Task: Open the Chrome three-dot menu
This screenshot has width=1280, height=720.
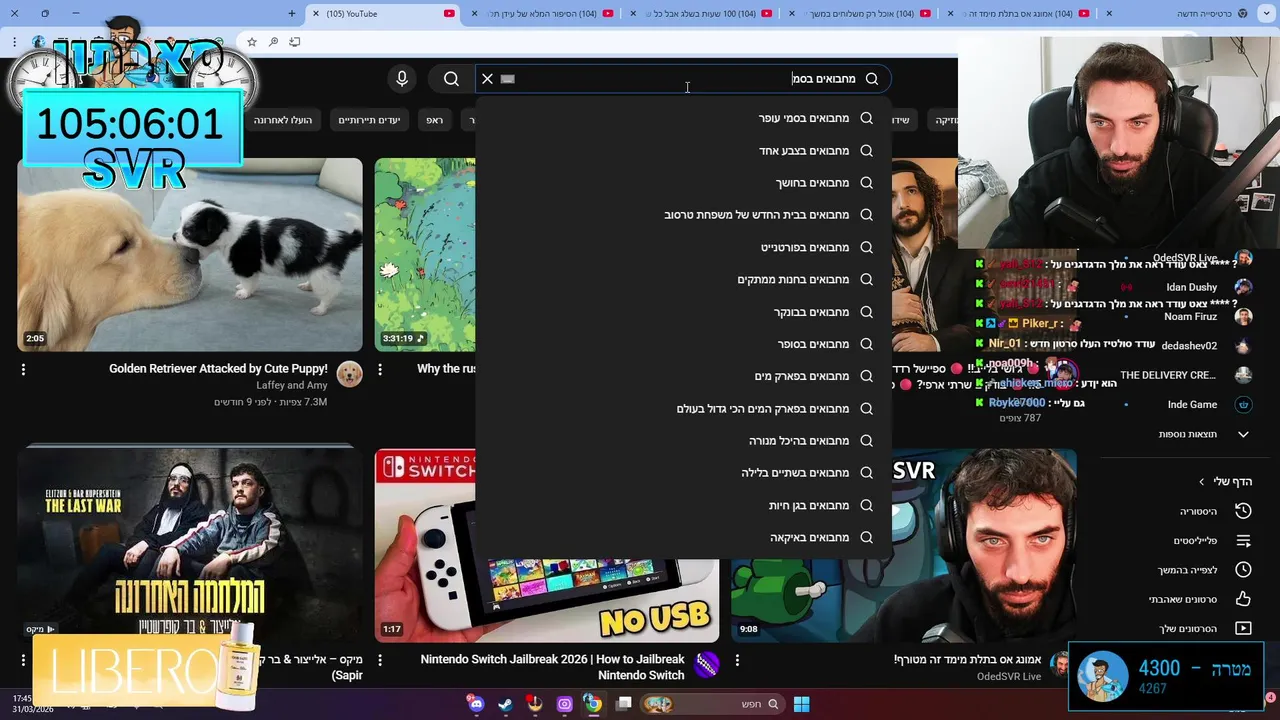Action: (x=14, y=42)
